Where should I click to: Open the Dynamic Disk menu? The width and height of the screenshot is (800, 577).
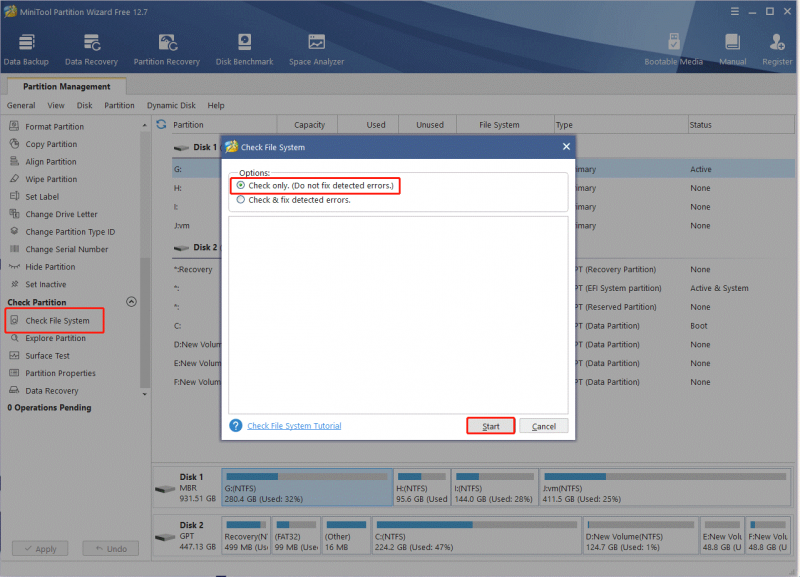[x=171, y=106]
